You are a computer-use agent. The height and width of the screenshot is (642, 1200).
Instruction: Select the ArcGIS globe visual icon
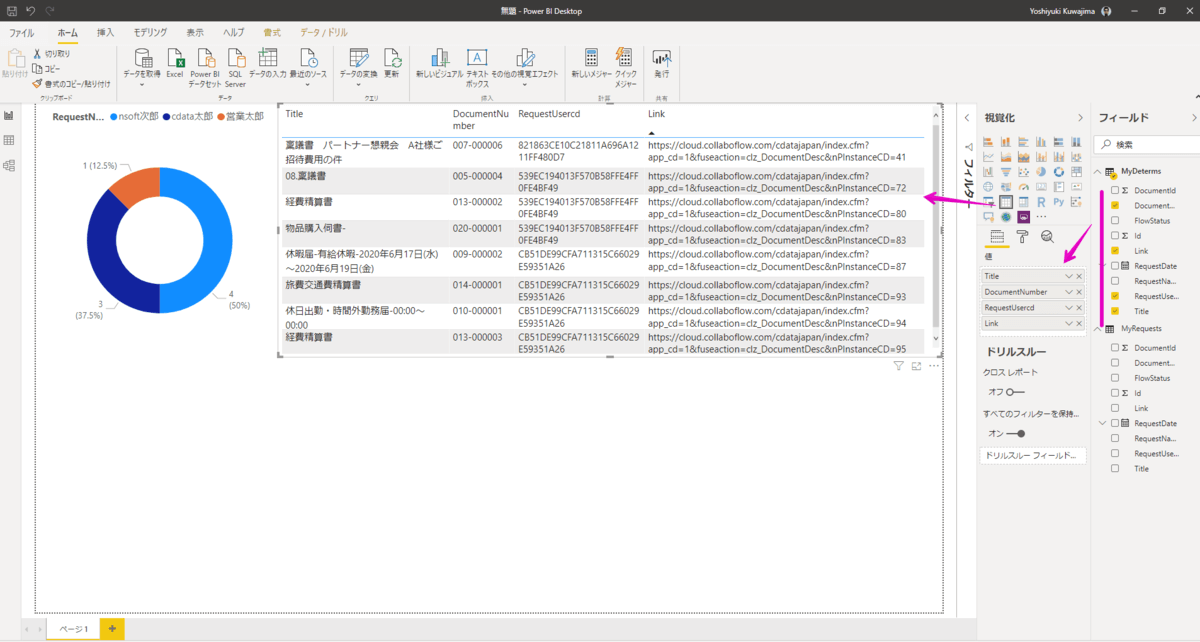[x=1006, y=217]
